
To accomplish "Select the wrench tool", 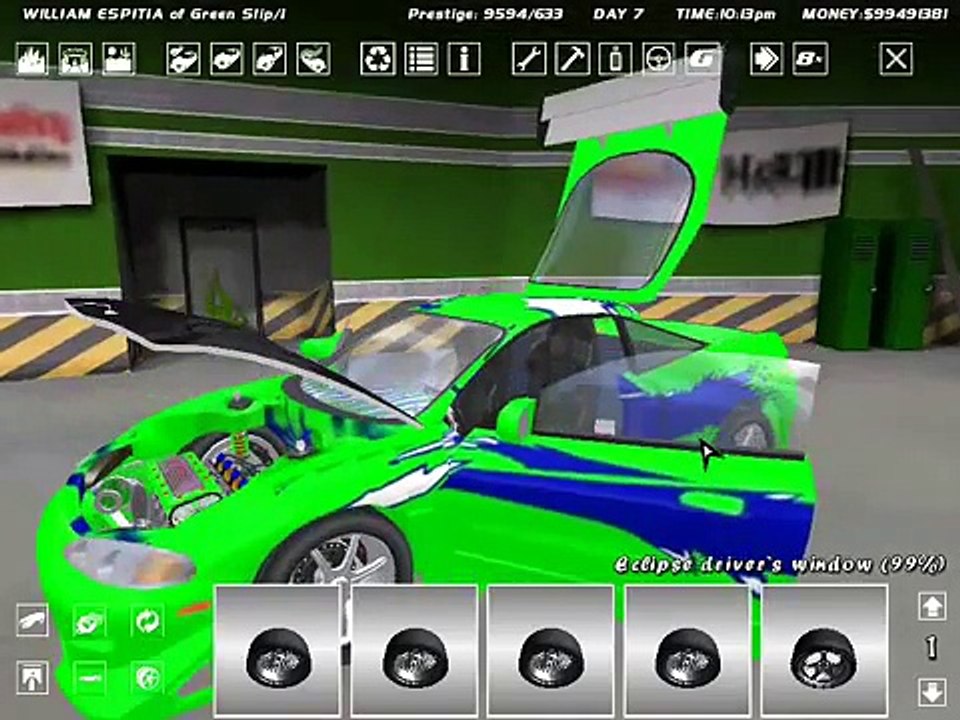I will tap(529, 59).
